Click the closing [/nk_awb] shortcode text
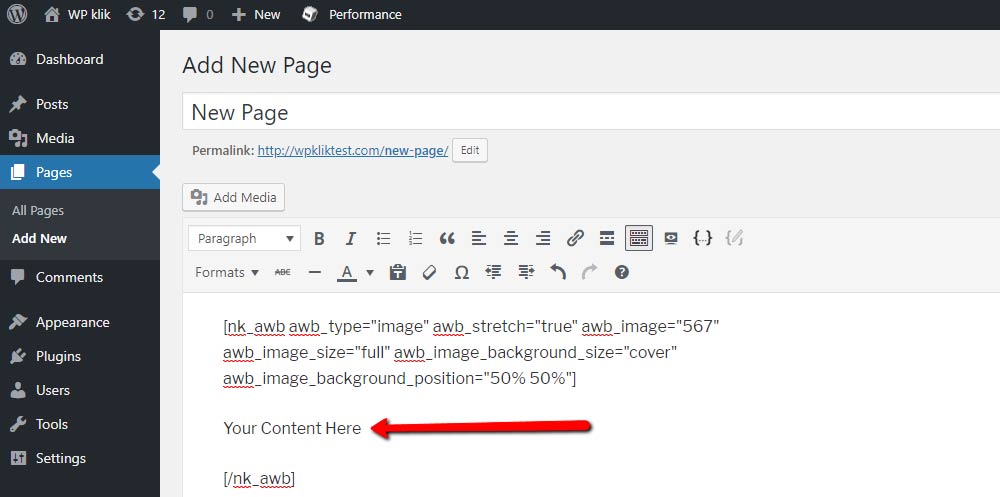This screenshot has width=1000, height=497. [x=259, y=479]
